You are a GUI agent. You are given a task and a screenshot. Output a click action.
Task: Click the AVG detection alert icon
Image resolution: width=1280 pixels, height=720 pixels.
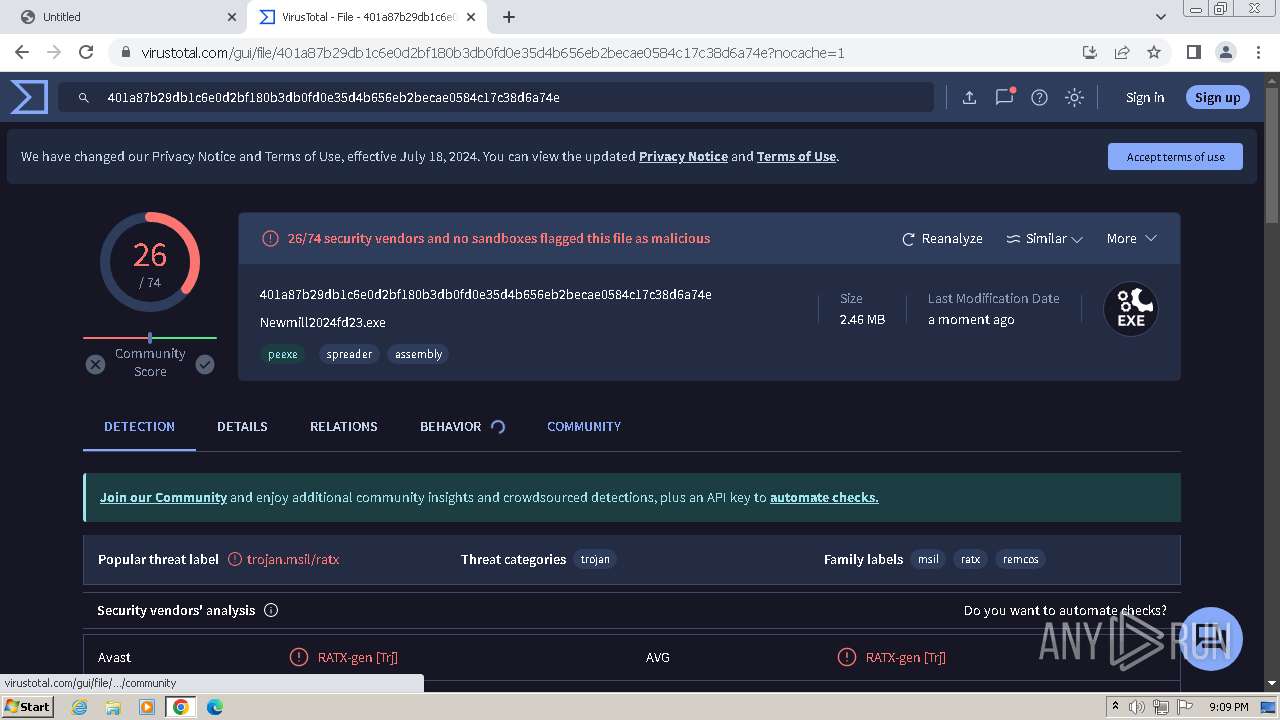pyautogui.click(x=846, y=657)
